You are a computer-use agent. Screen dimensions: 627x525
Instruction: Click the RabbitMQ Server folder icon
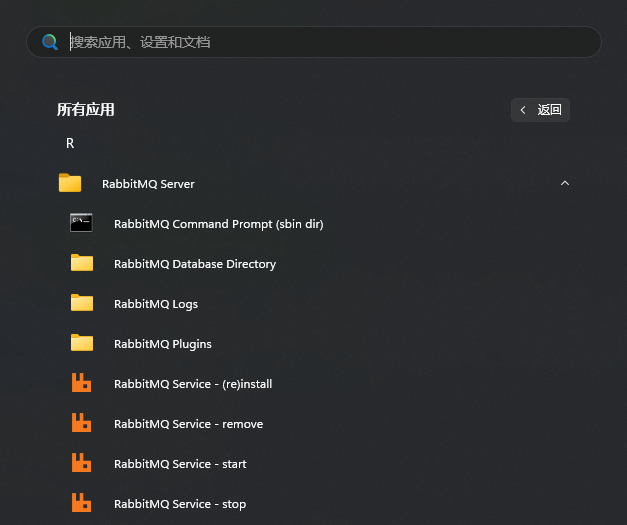[70, 183]
